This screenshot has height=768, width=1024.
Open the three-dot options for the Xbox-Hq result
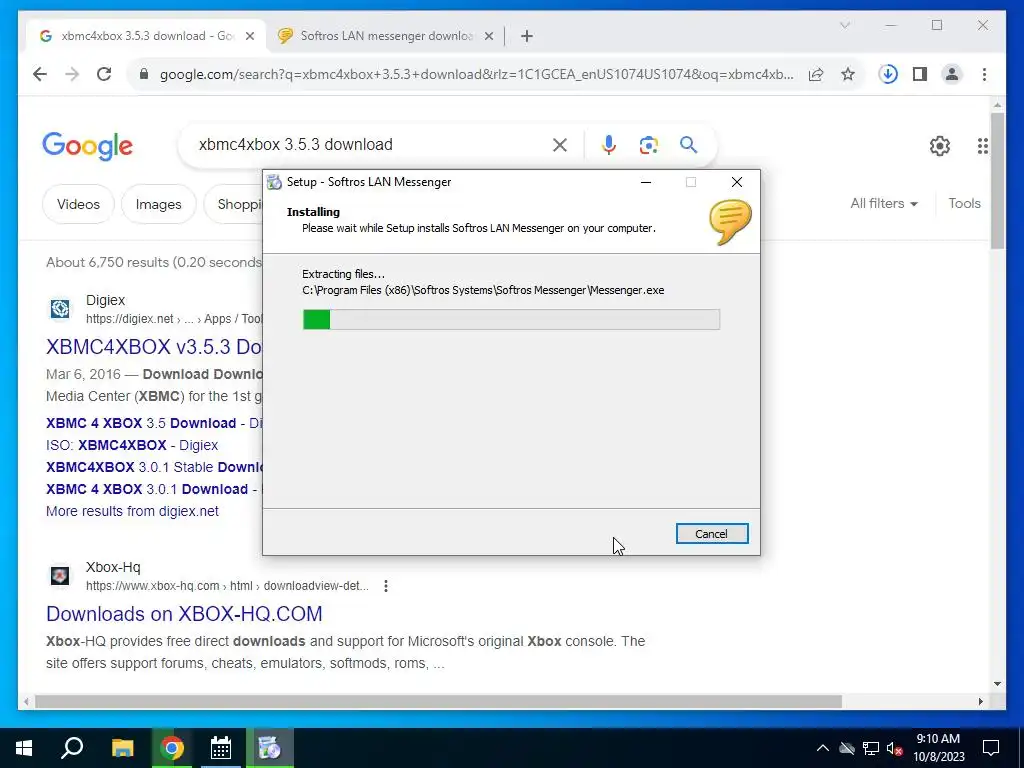[386, 586]
